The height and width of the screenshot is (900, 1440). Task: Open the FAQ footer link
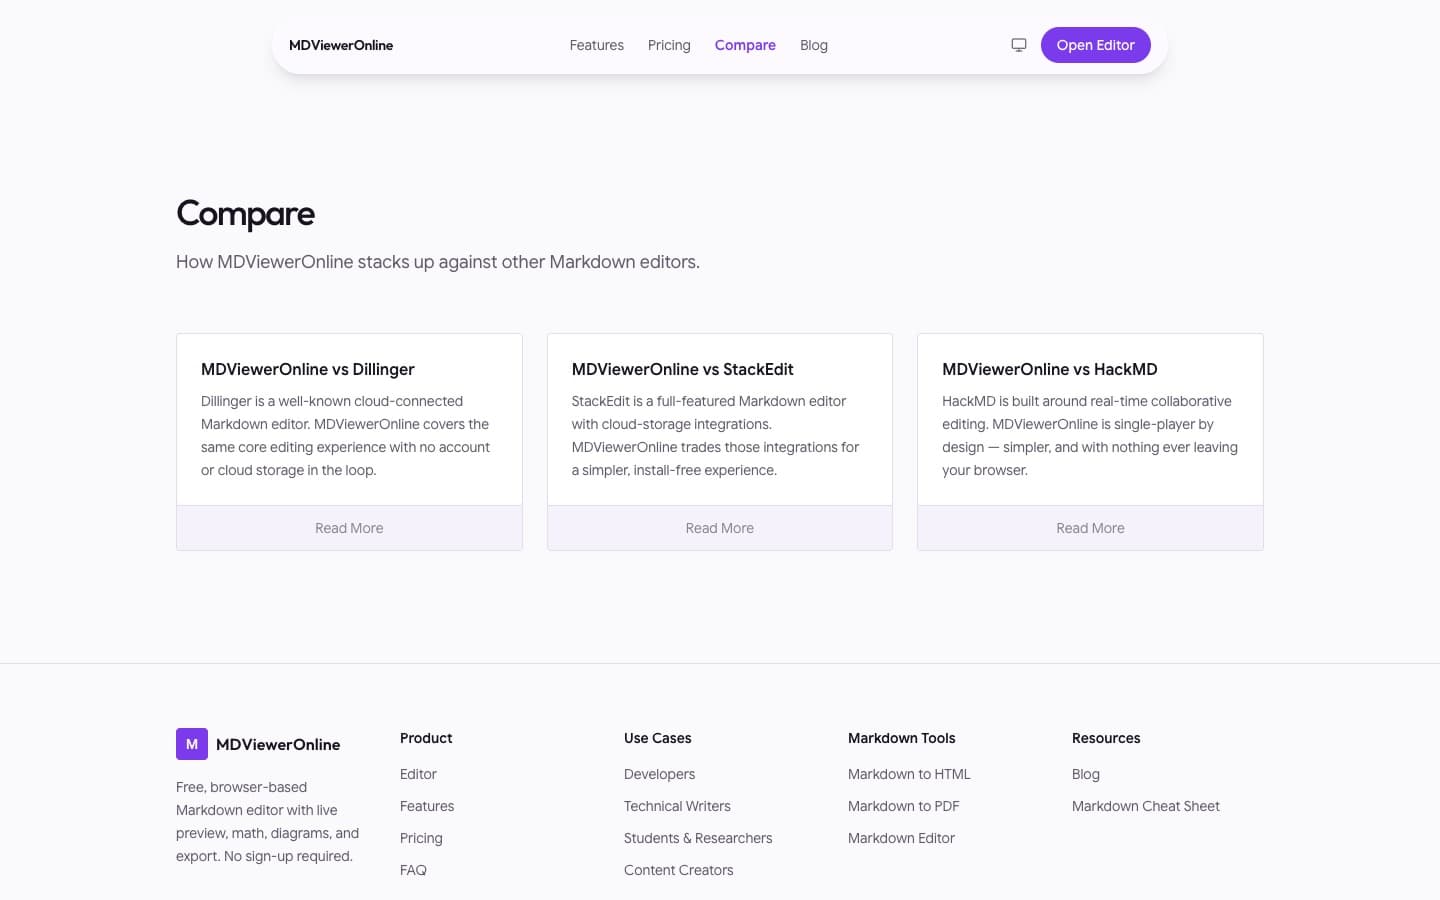click(413, 870)
